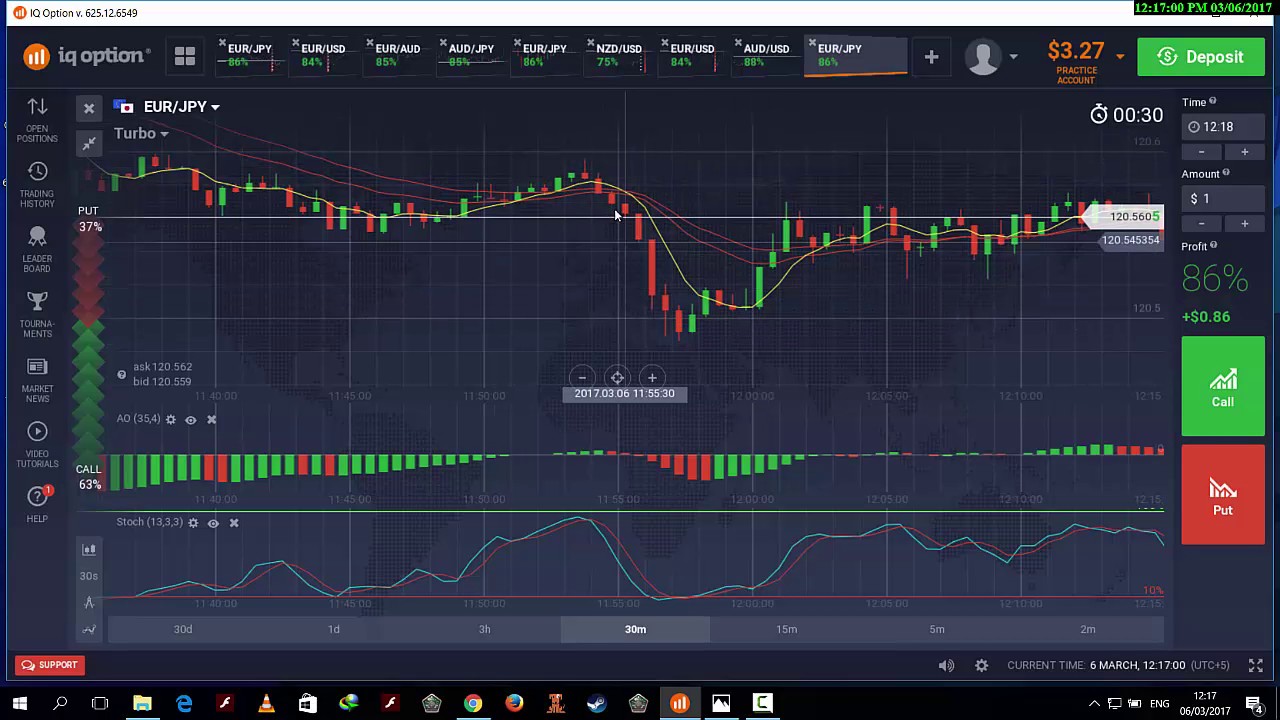Open Trading History in sidebar
The image size is (1280, 720).
[x=37, y=185]
